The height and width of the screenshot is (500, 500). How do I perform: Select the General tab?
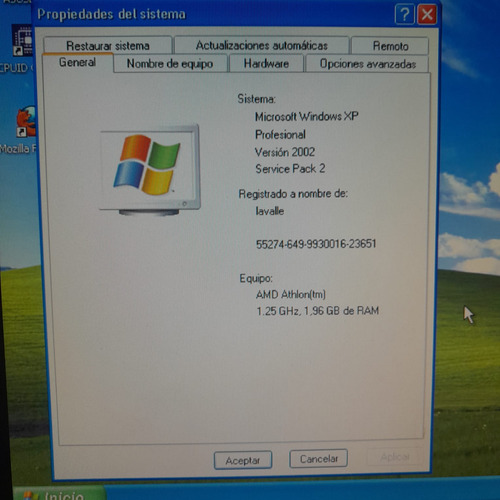point(77,62)
